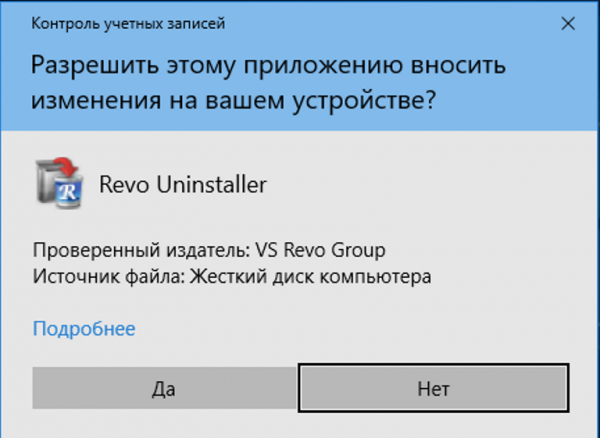Choose Нет to block Revo Uninstaller
The width and height of the screenshot is (600, 438).
(433, 388)
